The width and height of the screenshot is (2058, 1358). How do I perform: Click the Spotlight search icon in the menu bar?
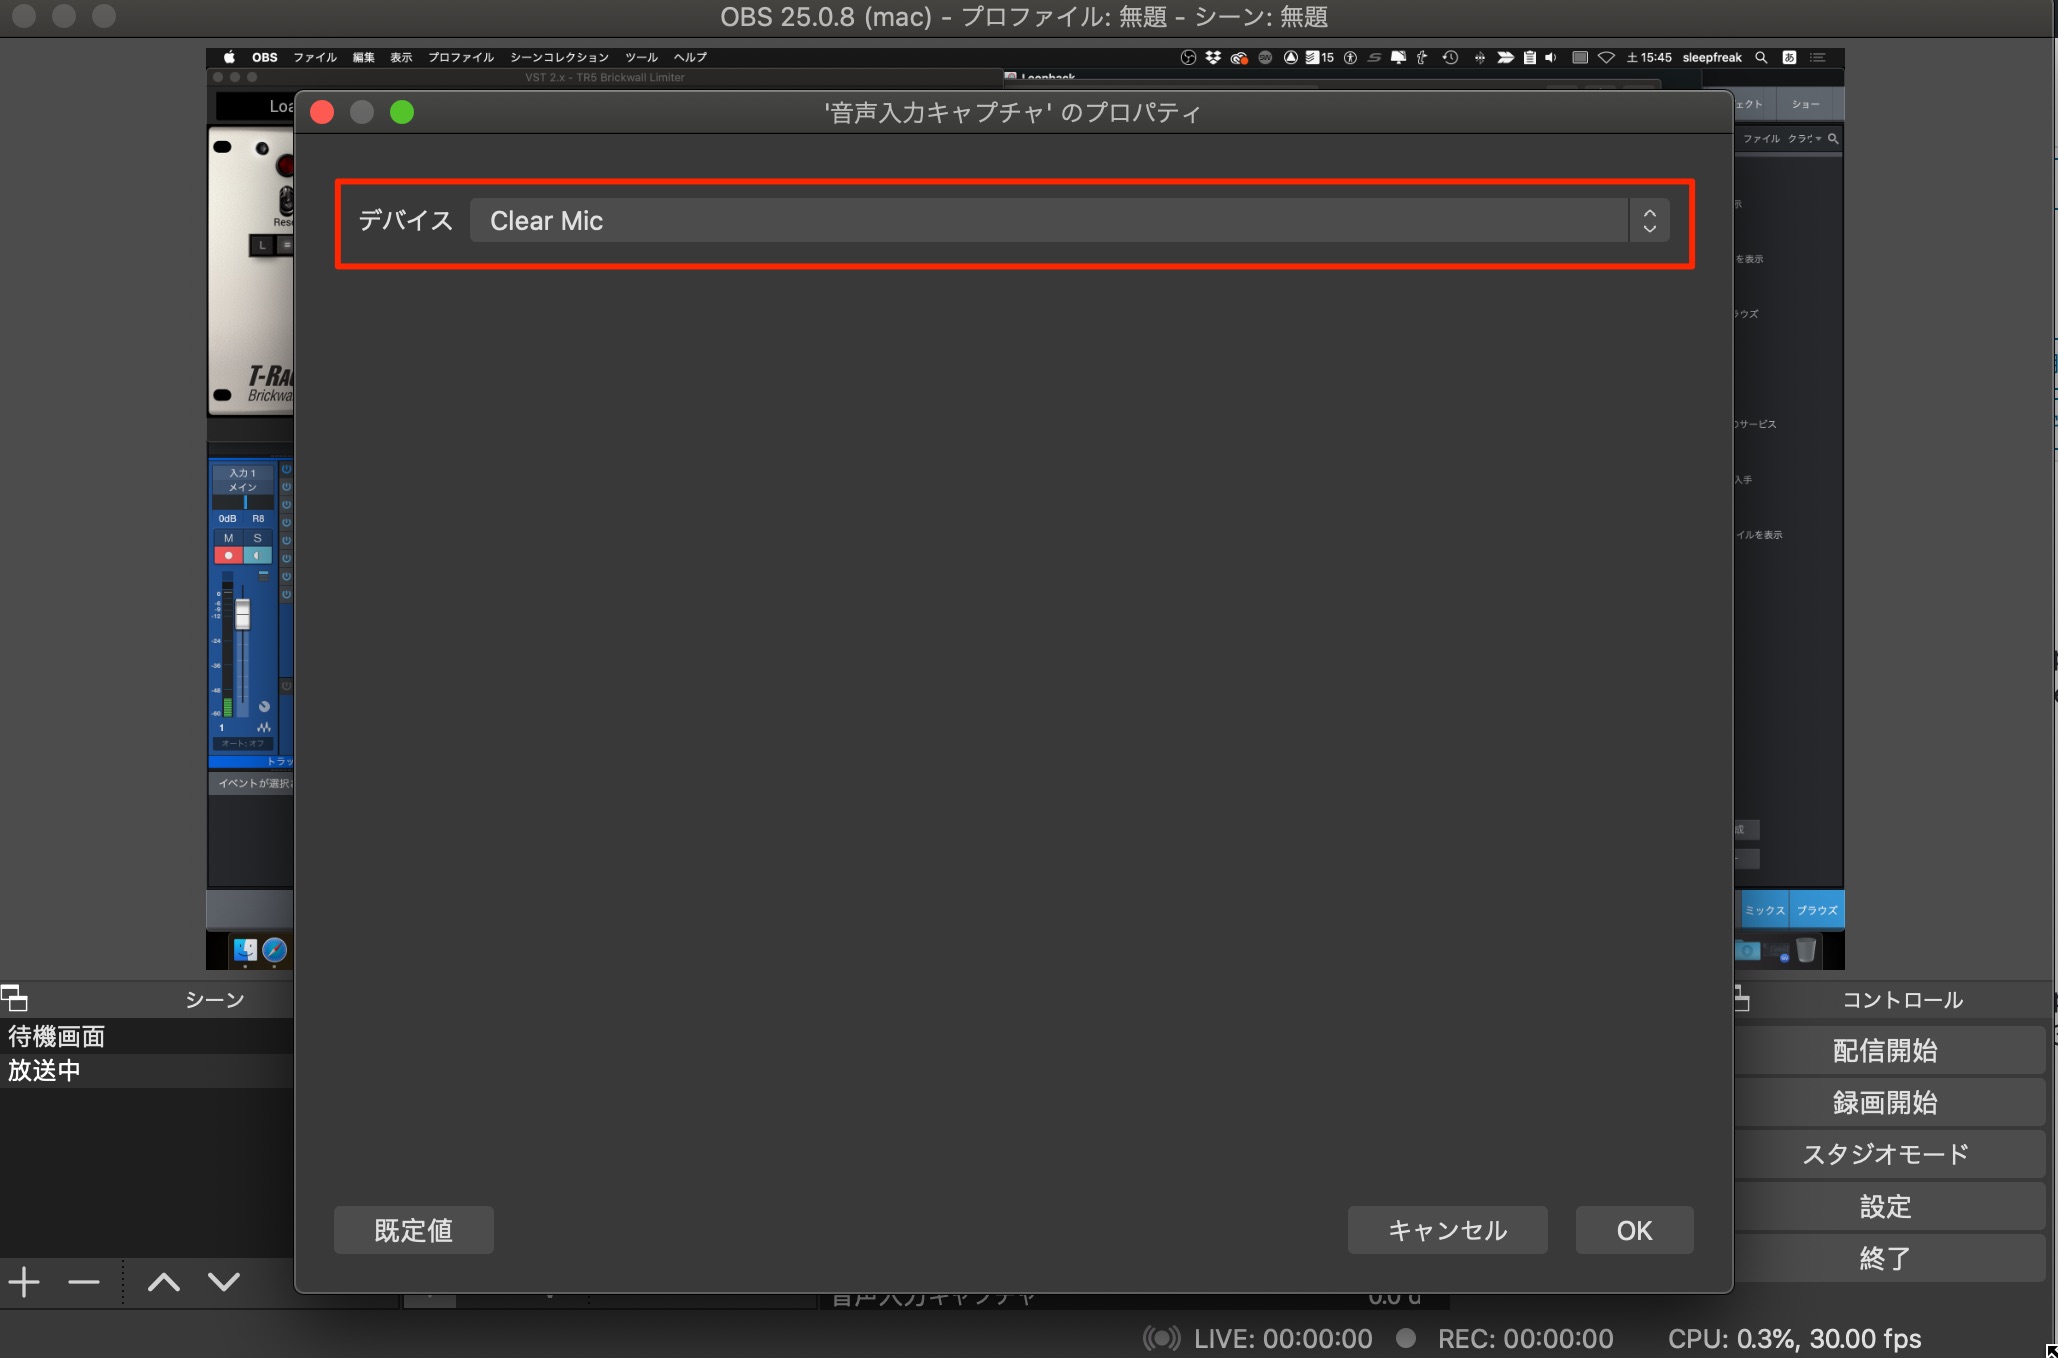point(1761,57)
